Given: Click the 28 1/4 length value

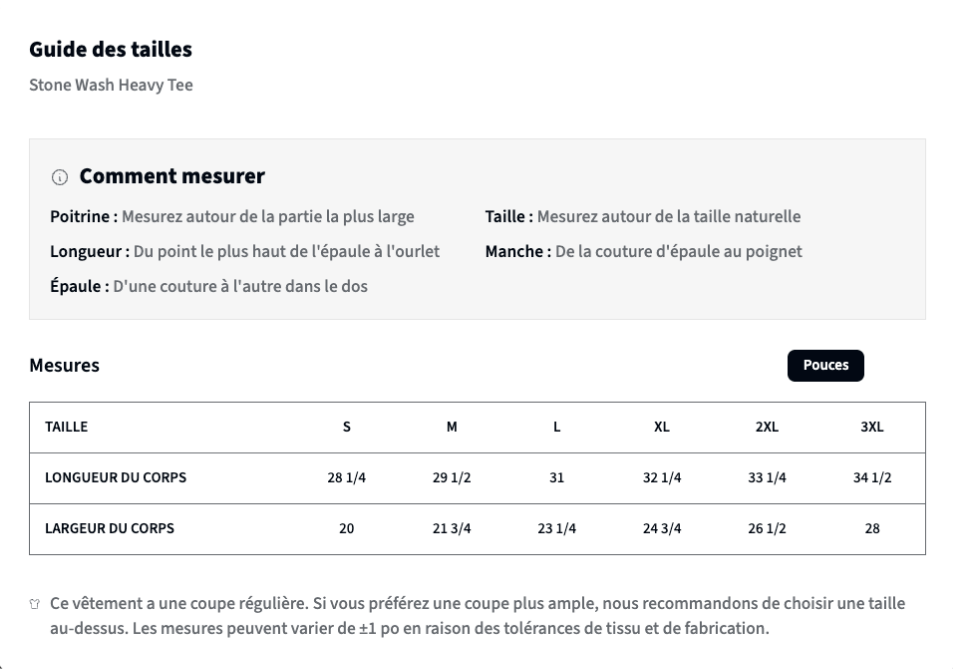Looking at the screenshot, I should 347,478.
